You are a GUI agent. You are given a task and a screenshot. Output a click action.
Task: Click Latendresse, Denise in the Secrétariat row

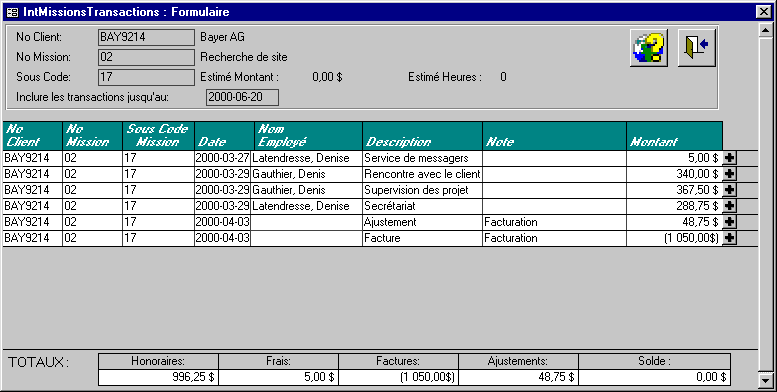point(306,206)
